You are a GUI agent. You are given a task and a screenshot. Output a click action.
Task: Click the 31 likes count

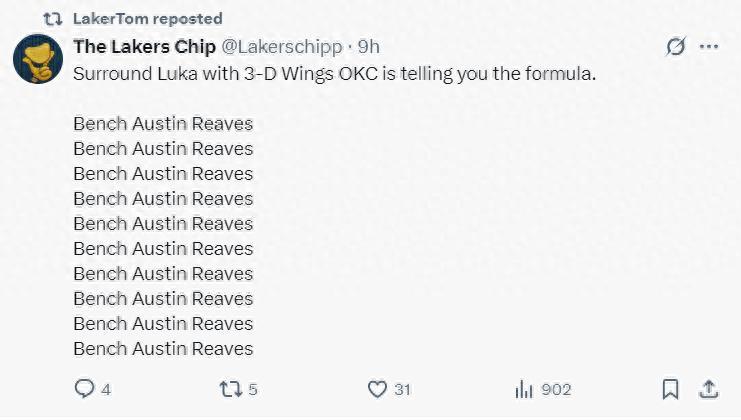click(403, 389)
